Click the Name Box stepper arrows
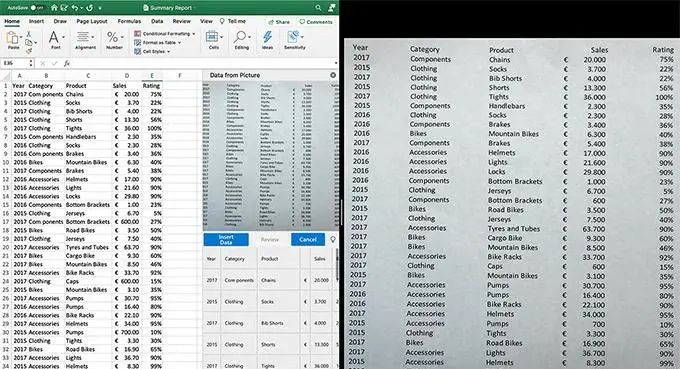Viewport: 680px width, 369px height. point(31,63)
